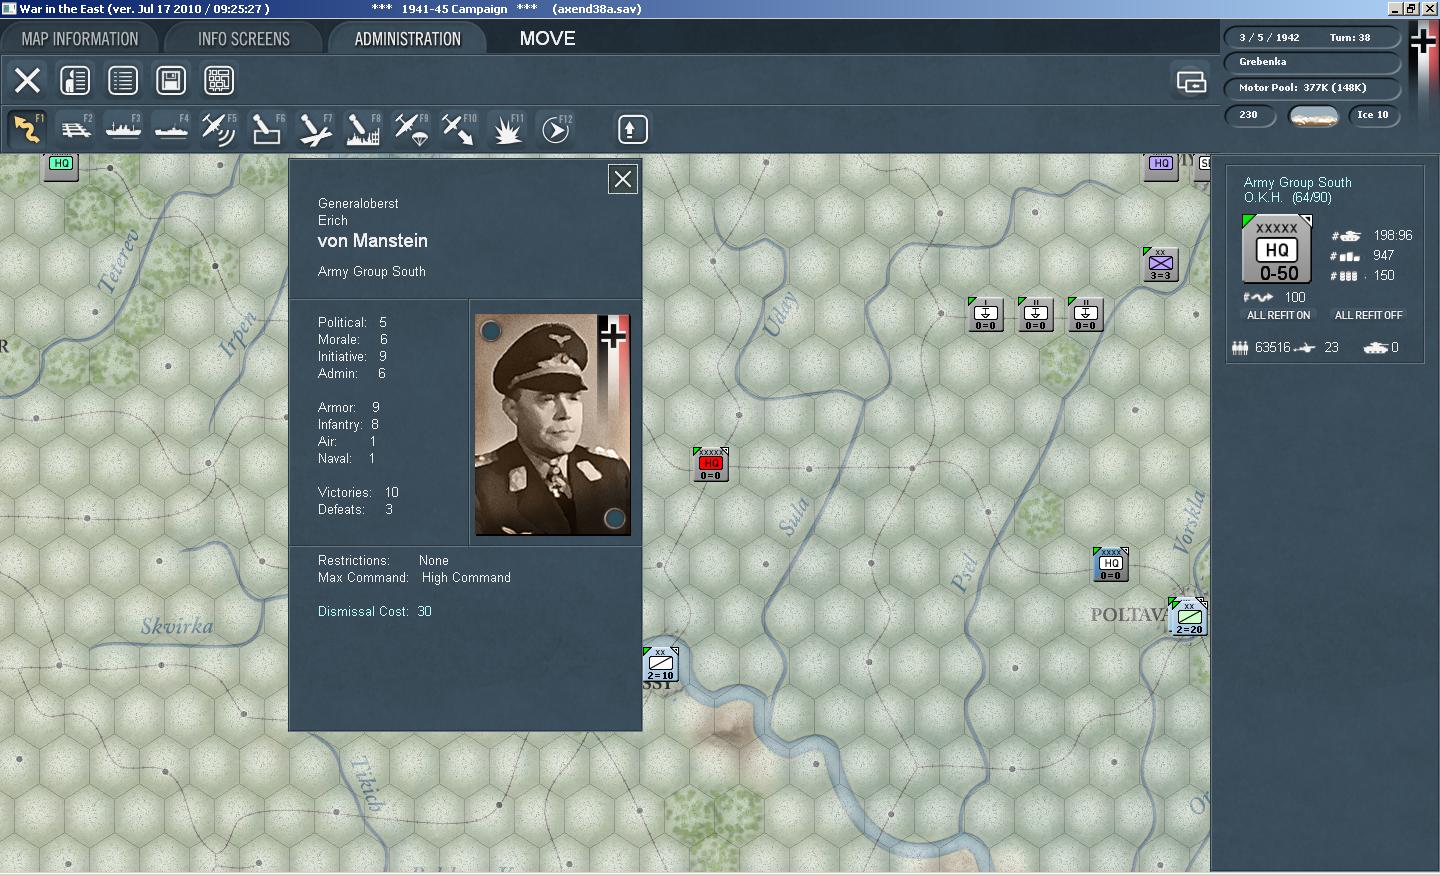Screen dimensions: 1440x876
Task: Select F2 rail move mode icon
Action: pos(75,129)
